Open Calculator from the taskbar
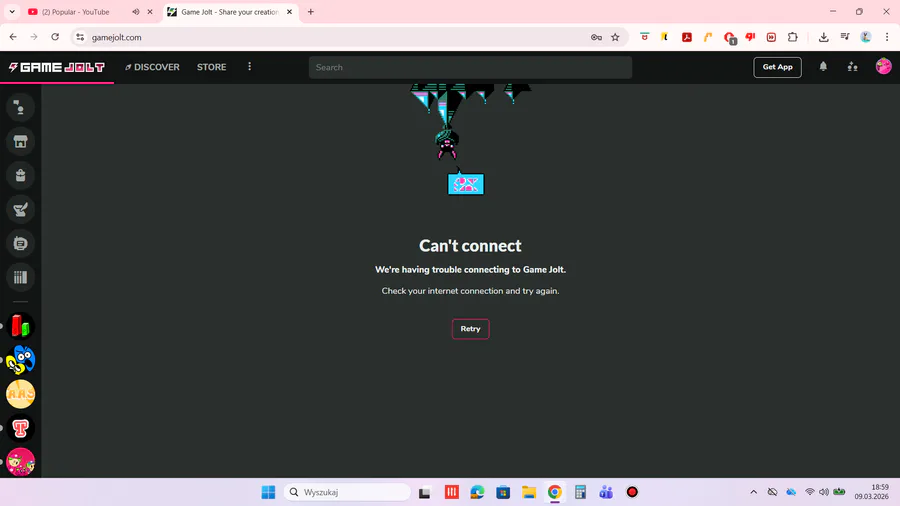This screenshot has height=506, width=900. 580,492
